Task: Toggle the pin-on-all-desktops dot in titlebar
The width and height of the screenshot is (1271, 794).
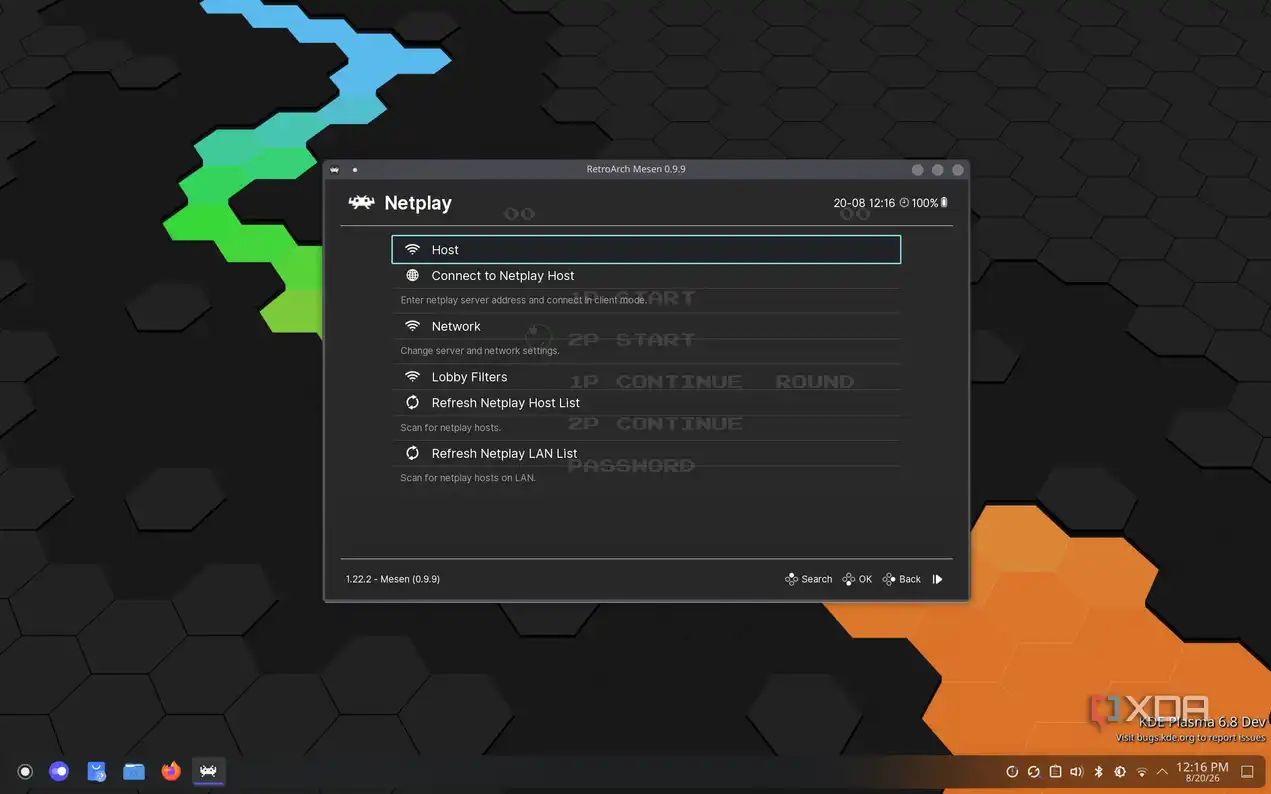Action: pos(355,170)
